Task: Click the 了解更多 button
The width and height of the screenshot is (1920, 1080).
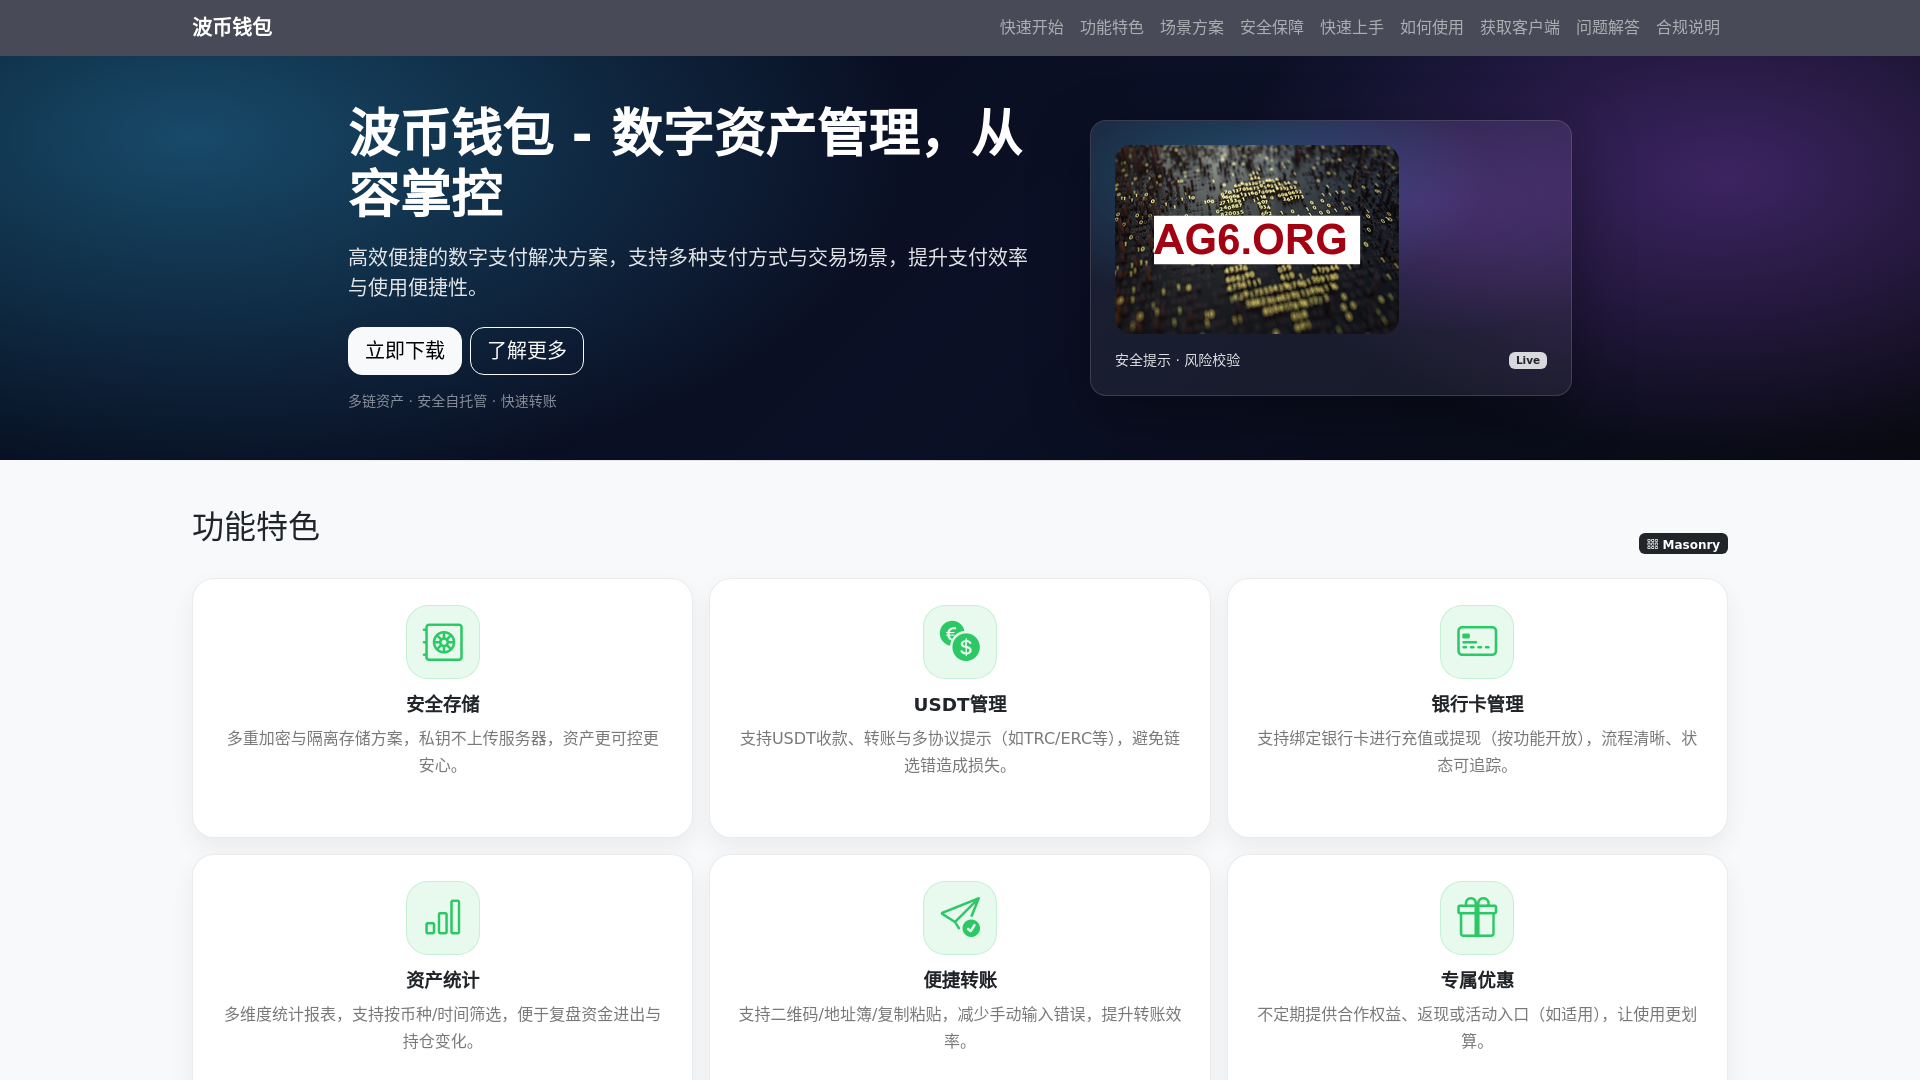Action: (x=527, y=351)
